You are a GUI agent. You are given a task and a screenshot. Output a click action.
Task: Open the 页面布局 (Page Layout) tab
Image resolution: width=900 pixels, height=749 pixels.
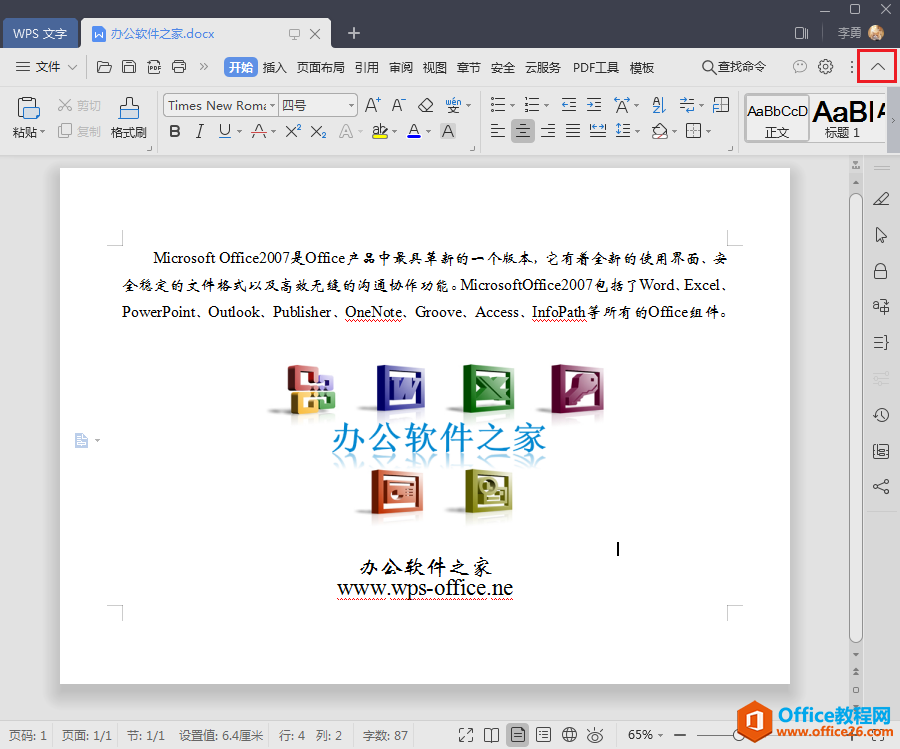point(320,68)
